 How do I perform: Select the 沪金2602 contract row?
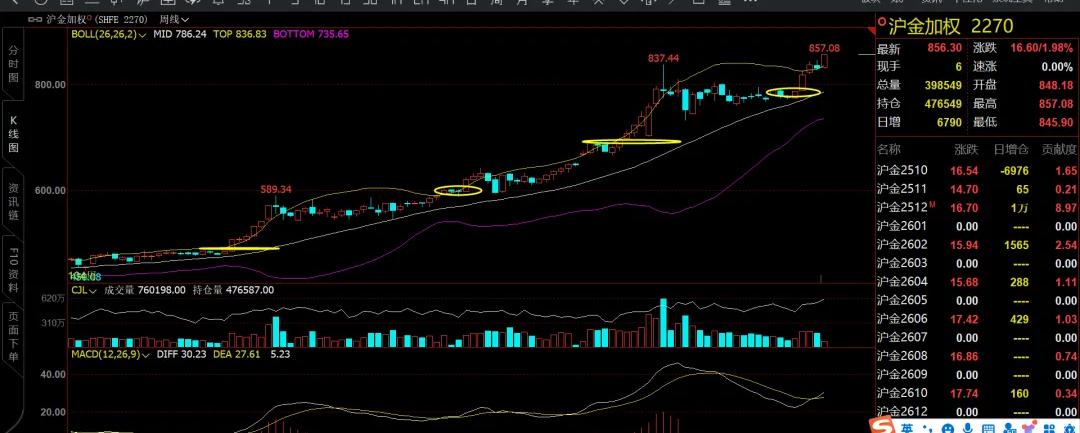click(x=978, y=244)
